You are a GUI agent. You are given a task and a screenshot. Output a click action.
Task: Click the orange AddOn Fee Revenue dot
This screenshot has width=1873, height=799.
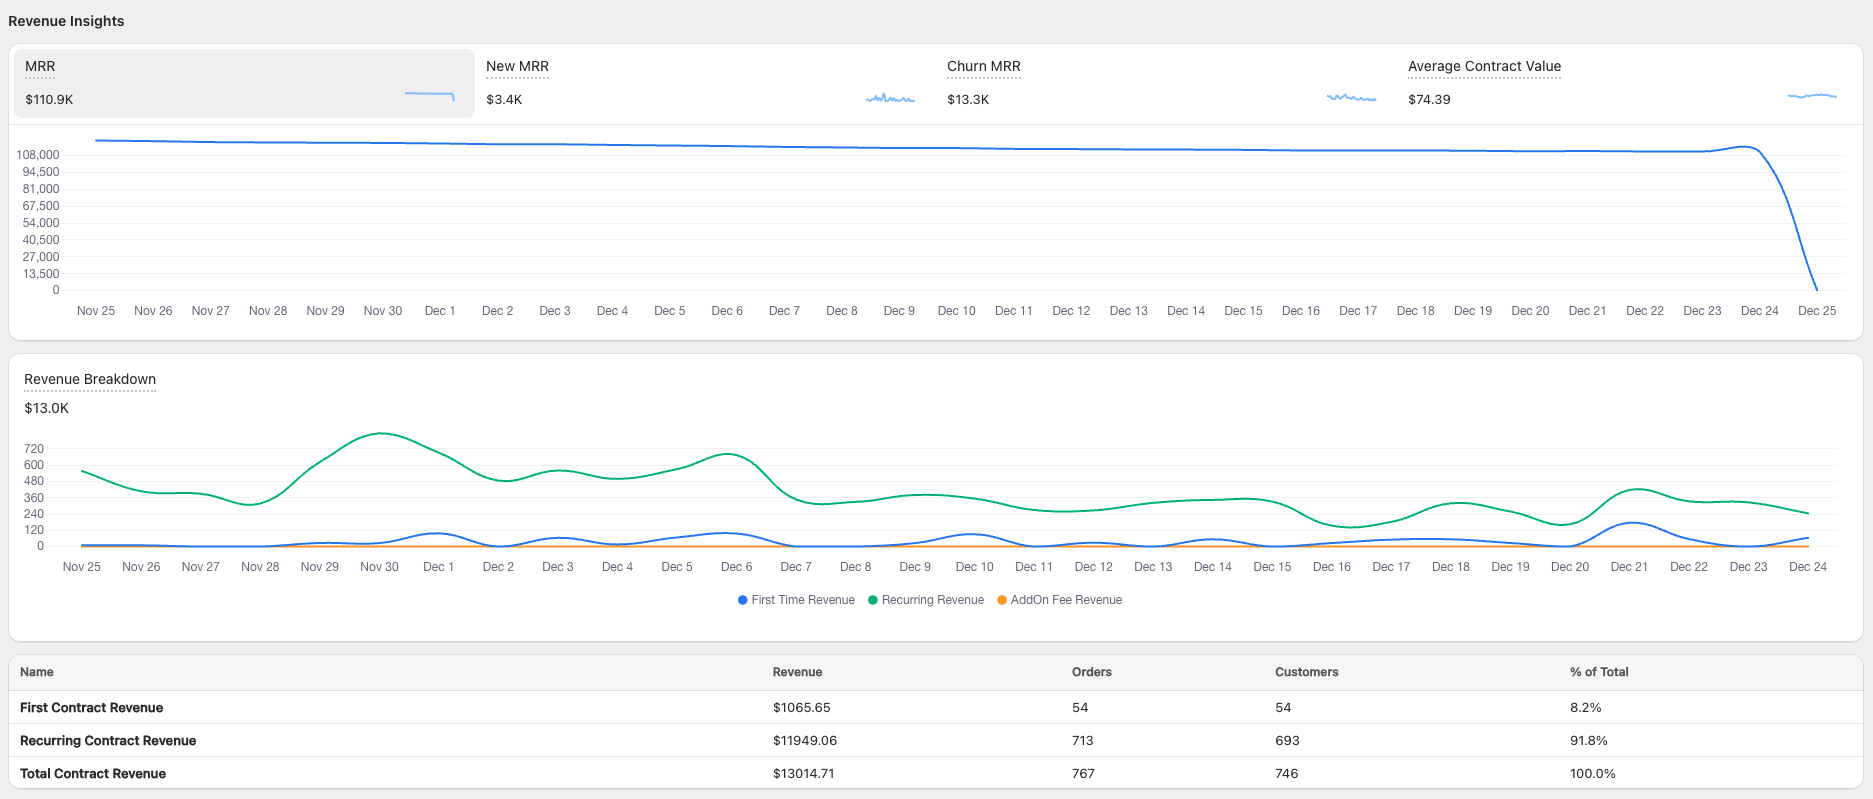1002,600
